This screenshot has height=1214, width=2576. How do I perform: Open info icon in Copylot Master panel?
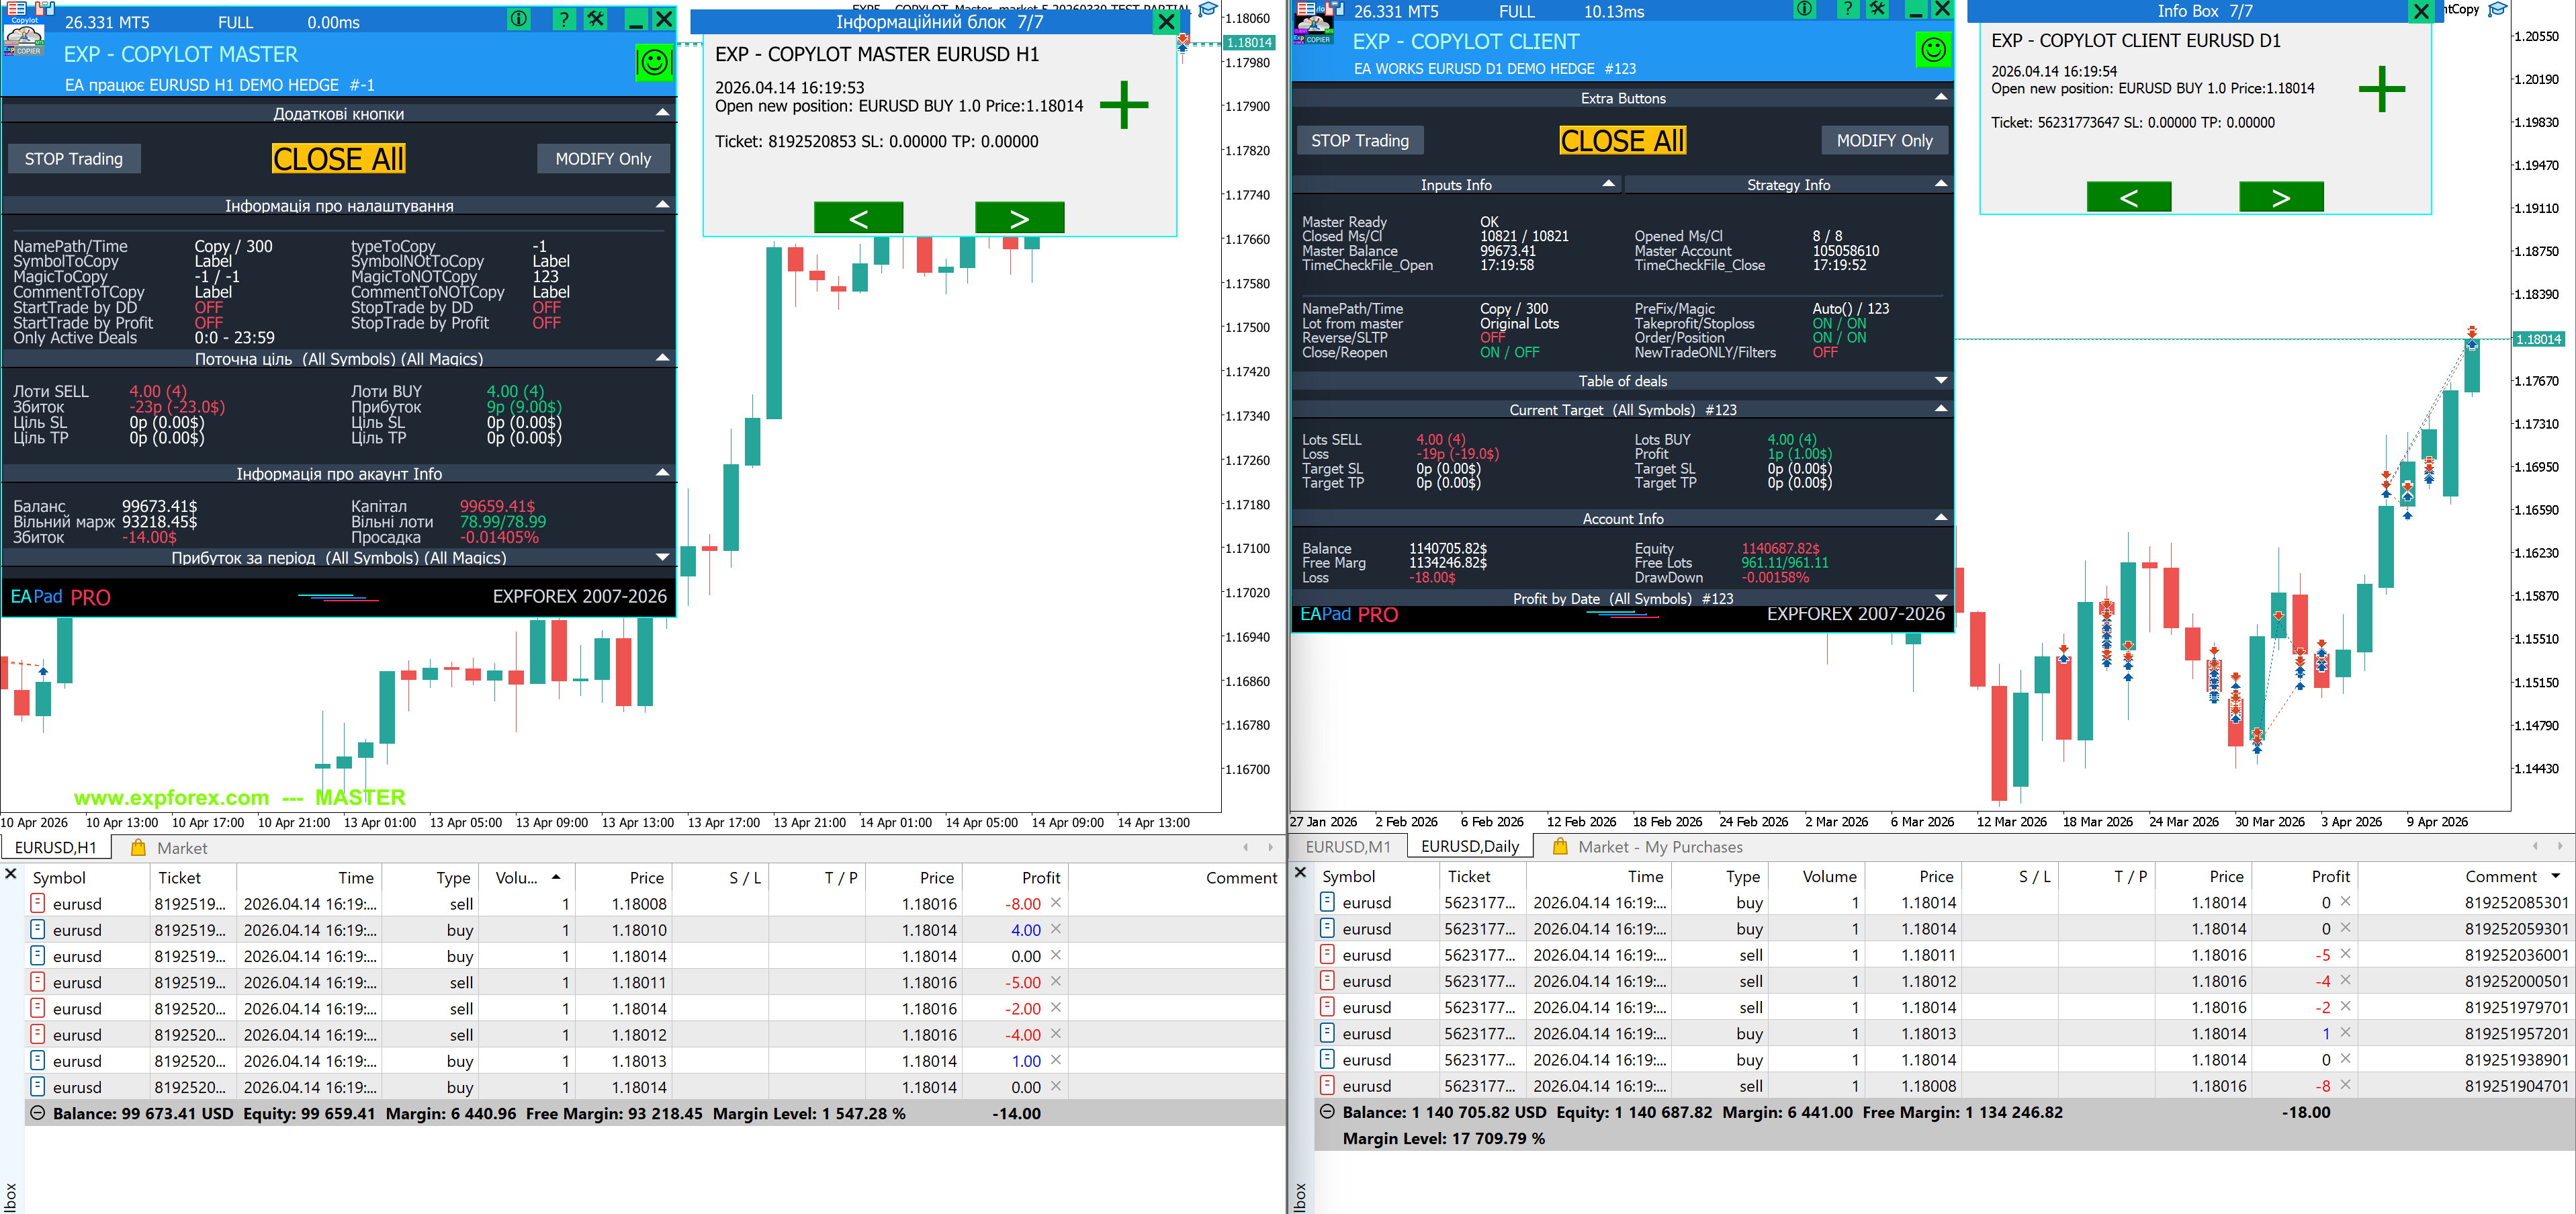pyautogui.click(x=518, y=19)
